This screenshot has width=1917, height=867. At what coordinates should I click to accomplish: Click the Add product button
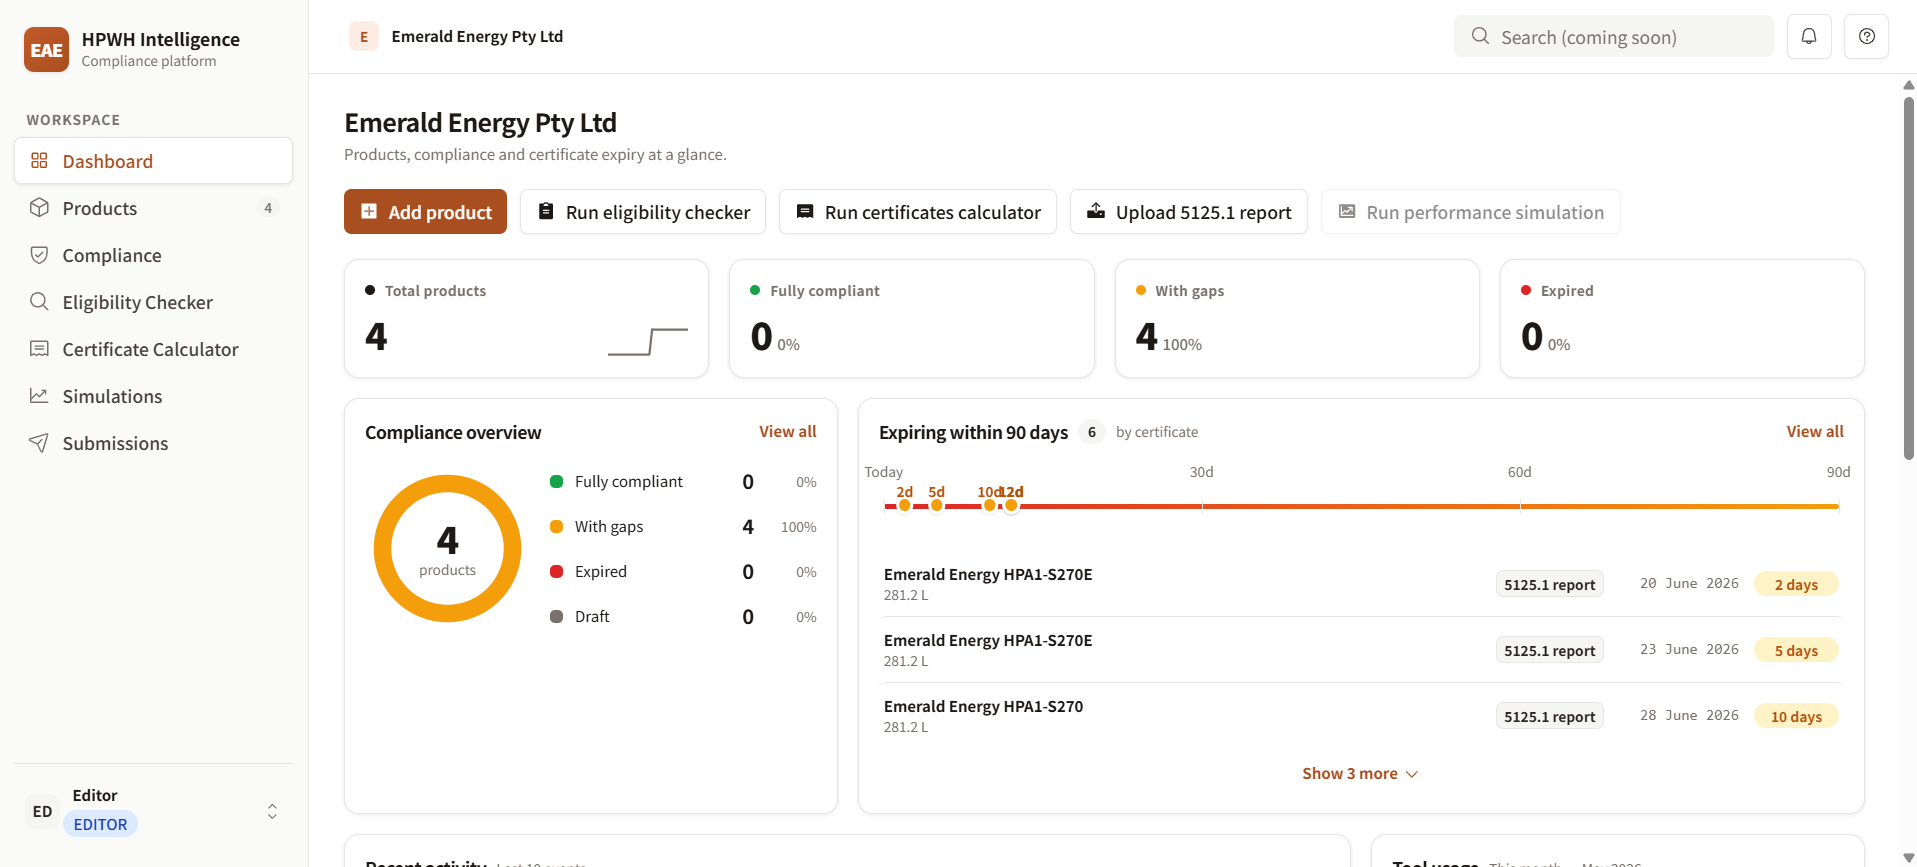click(425, 212)
